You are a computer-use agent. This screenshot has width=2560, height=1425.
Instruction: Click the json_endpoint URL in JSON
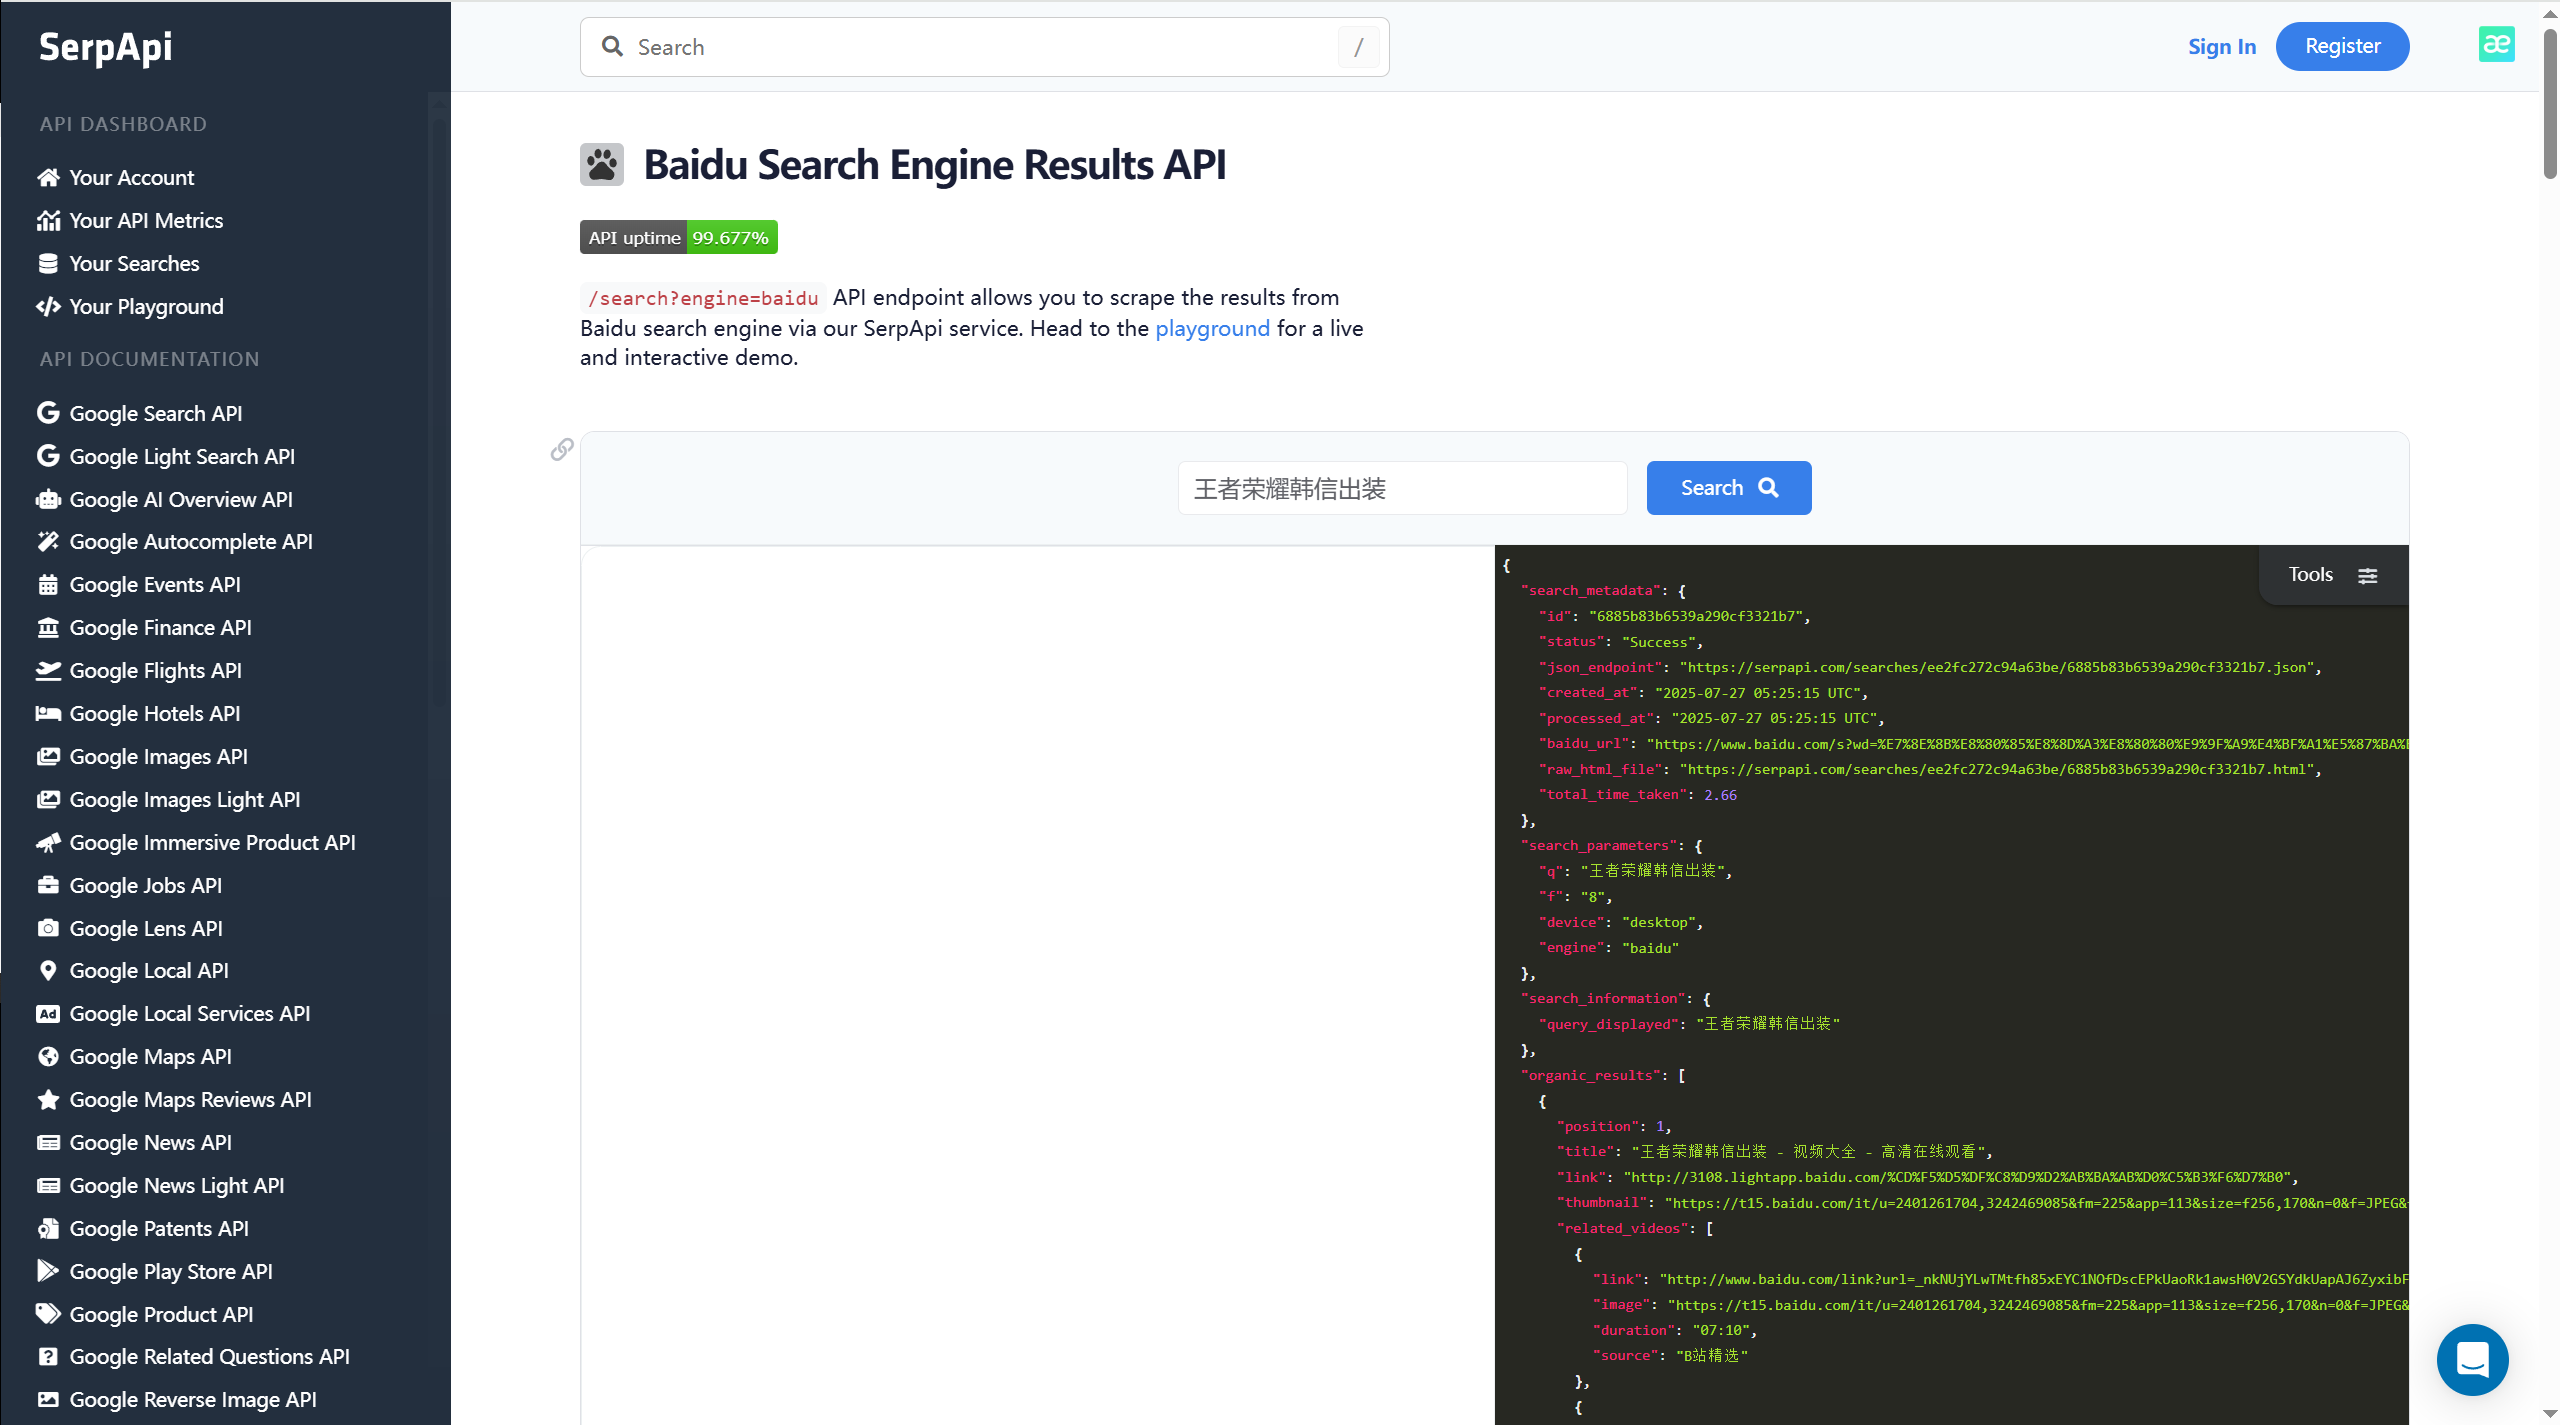[x=1997, y=667]
